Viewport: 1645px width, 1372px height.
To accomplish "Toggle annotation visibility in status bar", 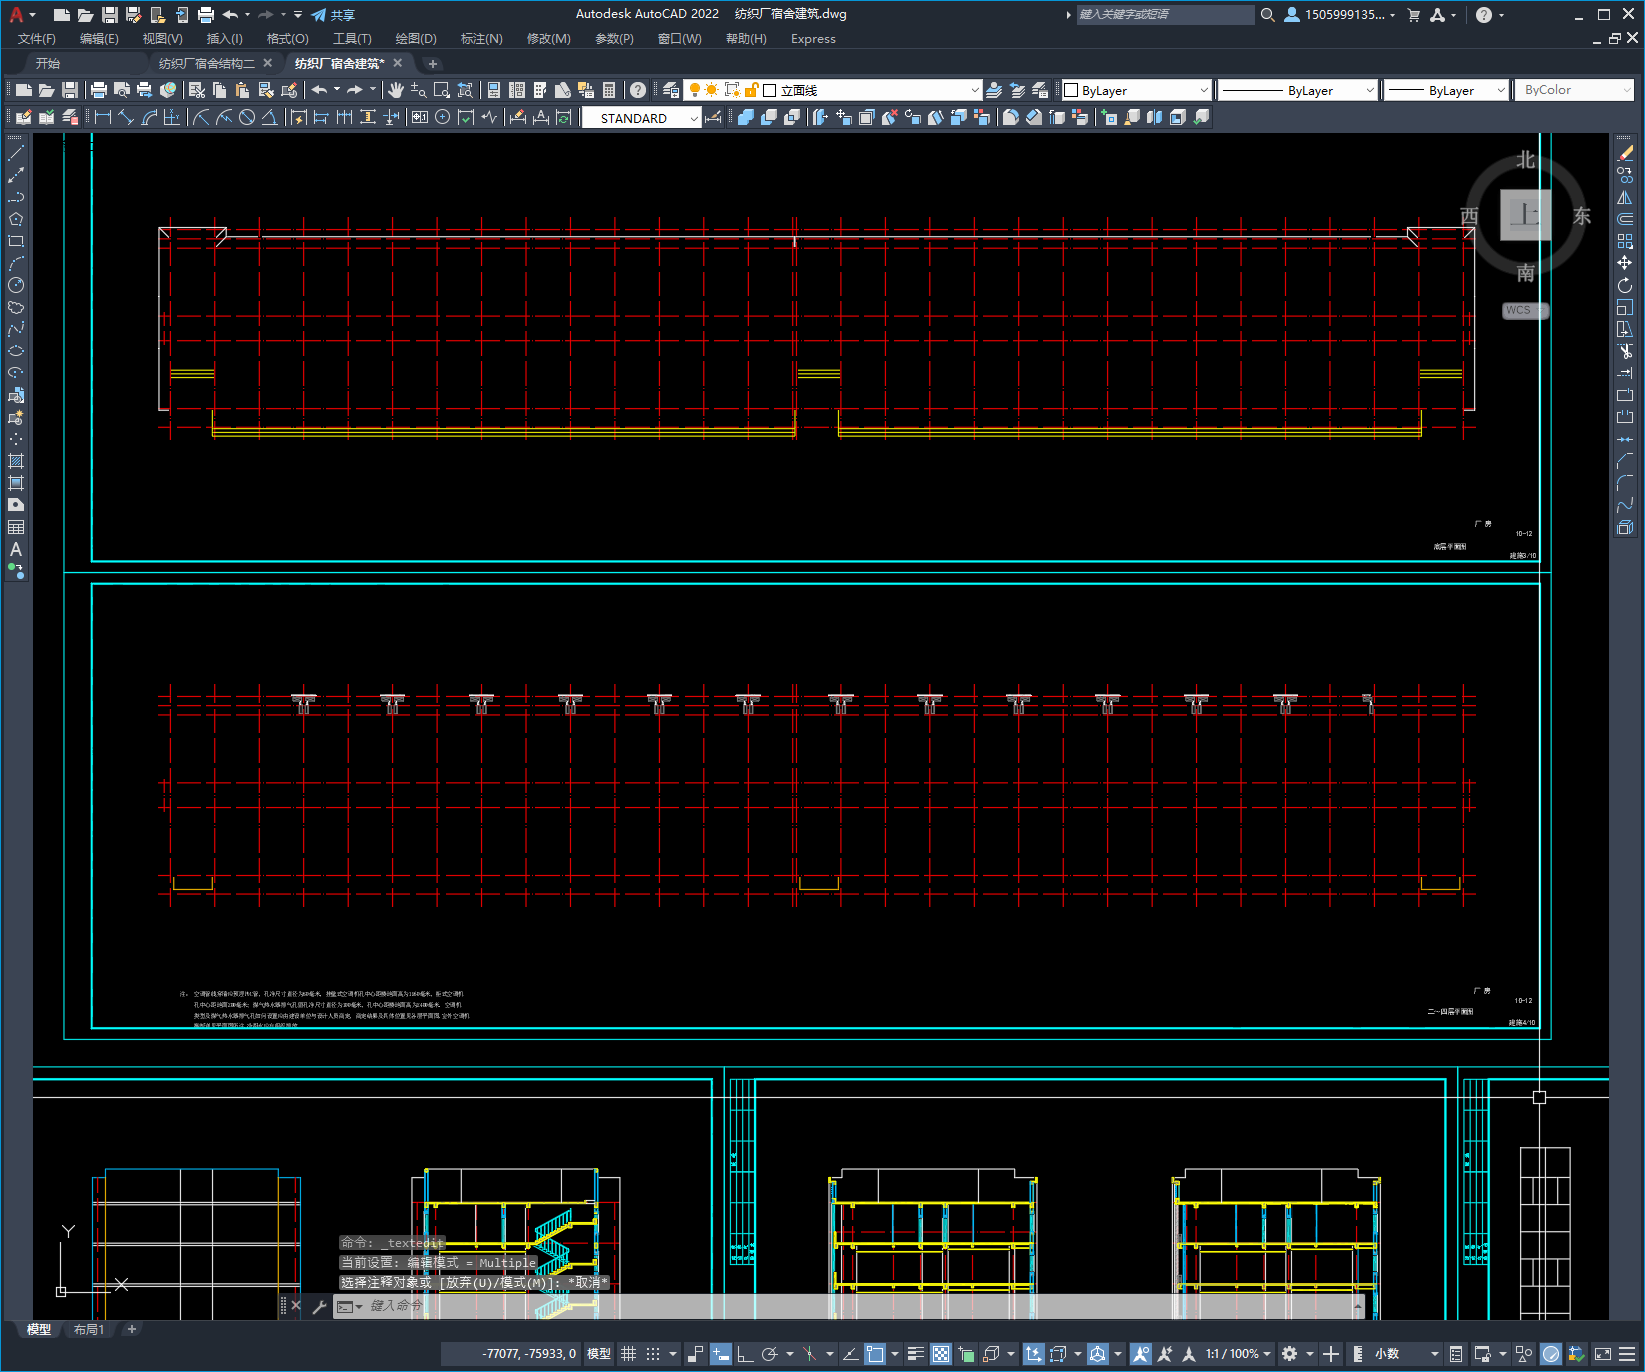I will point(1140,1354).
